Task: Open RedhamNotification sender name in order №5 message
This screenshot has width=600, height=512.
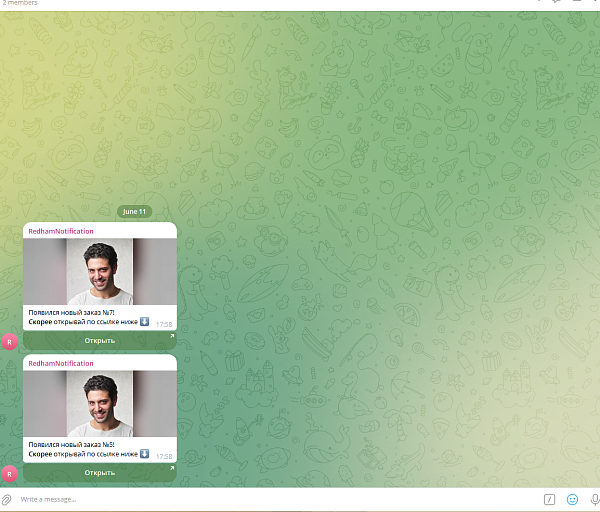Action: point(61,363)
